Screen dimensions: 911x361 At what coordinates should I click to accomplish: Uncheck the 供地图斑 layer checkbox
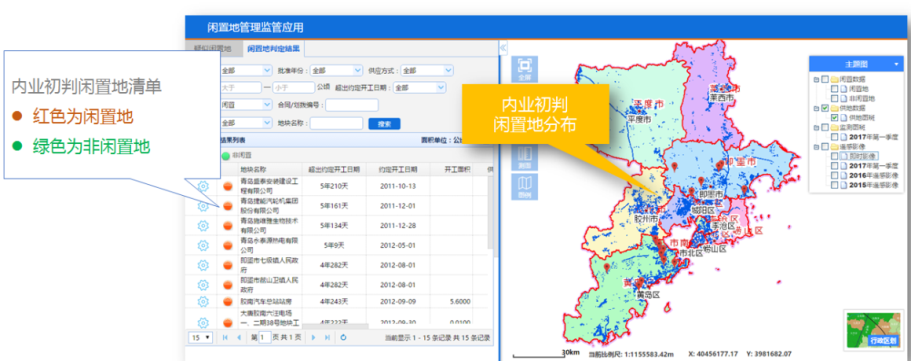834,118
